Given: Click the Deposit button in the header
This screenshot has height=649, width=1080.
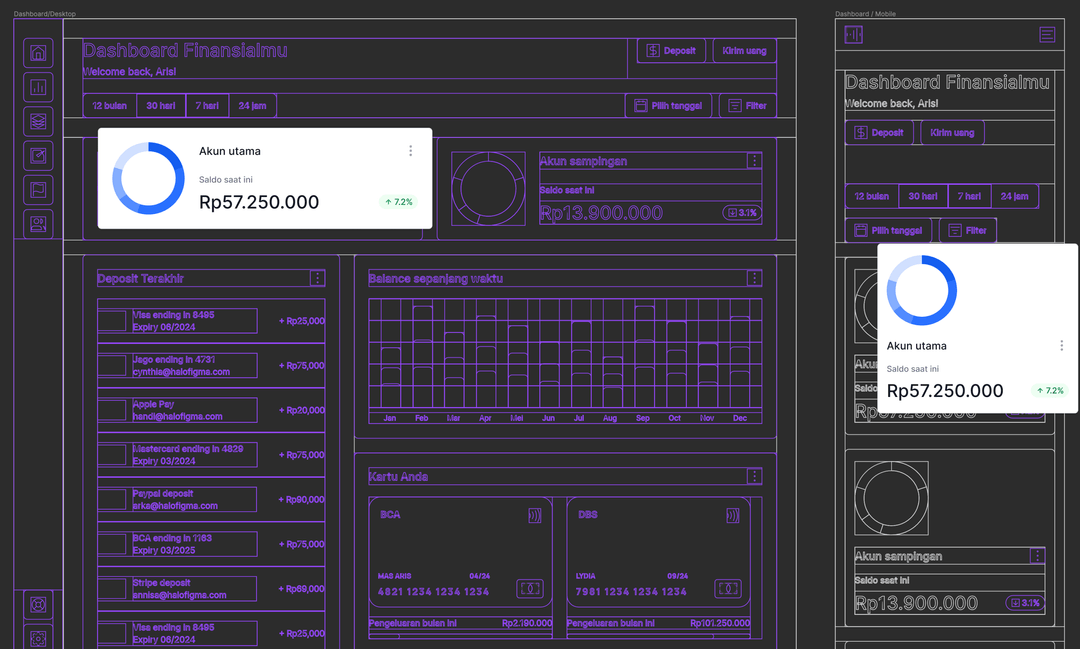Looking at the screenshot, I should coord(670,50).
